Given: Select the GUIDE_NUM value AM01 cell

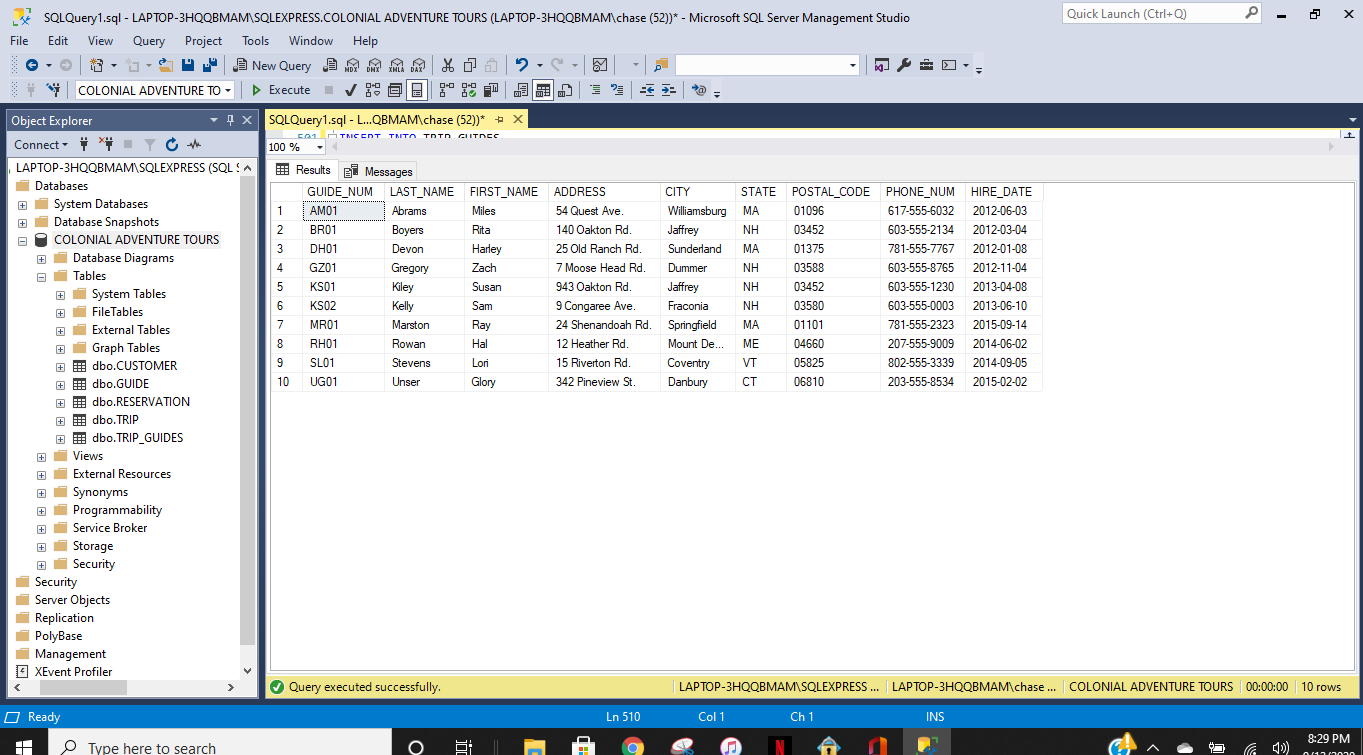Looking at the screenshot, I should coord(343,210).
